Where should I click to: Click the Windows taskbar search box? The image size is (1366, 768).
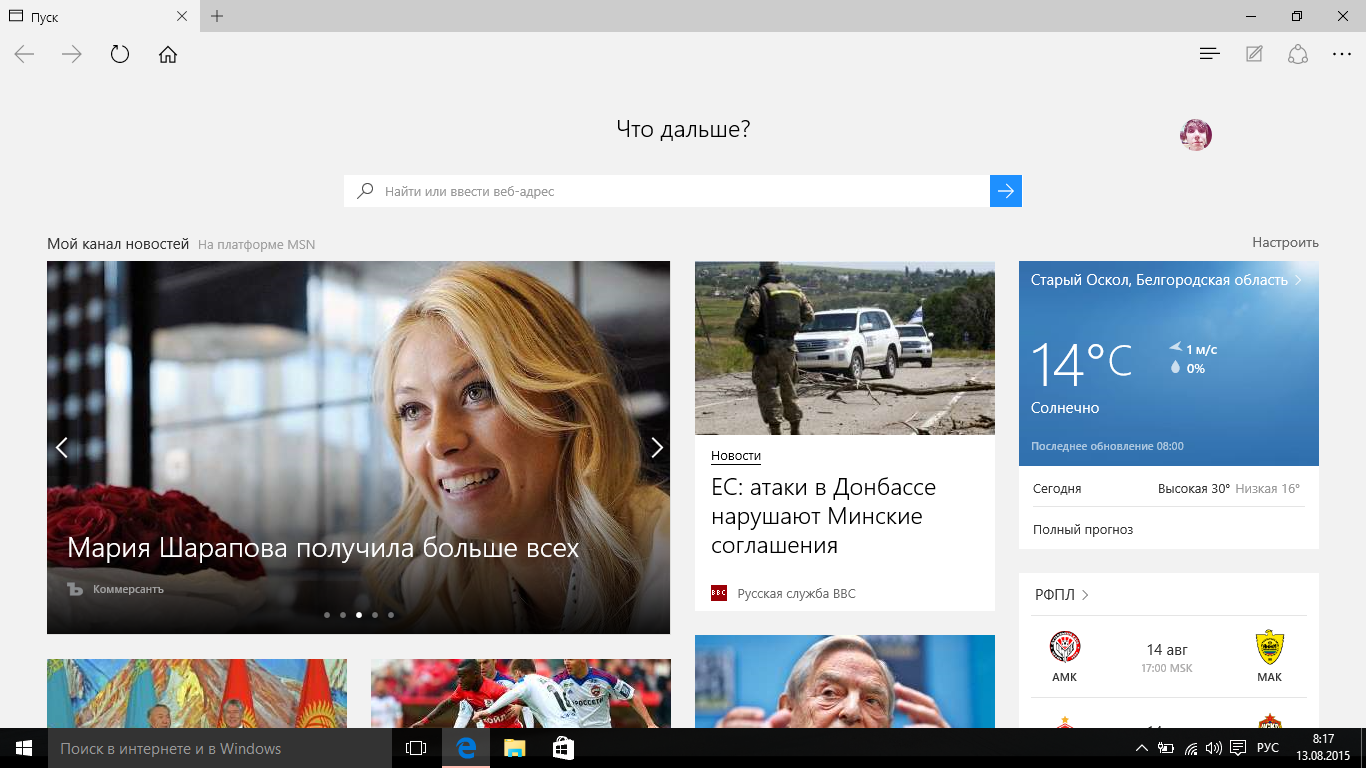tap(220, 748)
